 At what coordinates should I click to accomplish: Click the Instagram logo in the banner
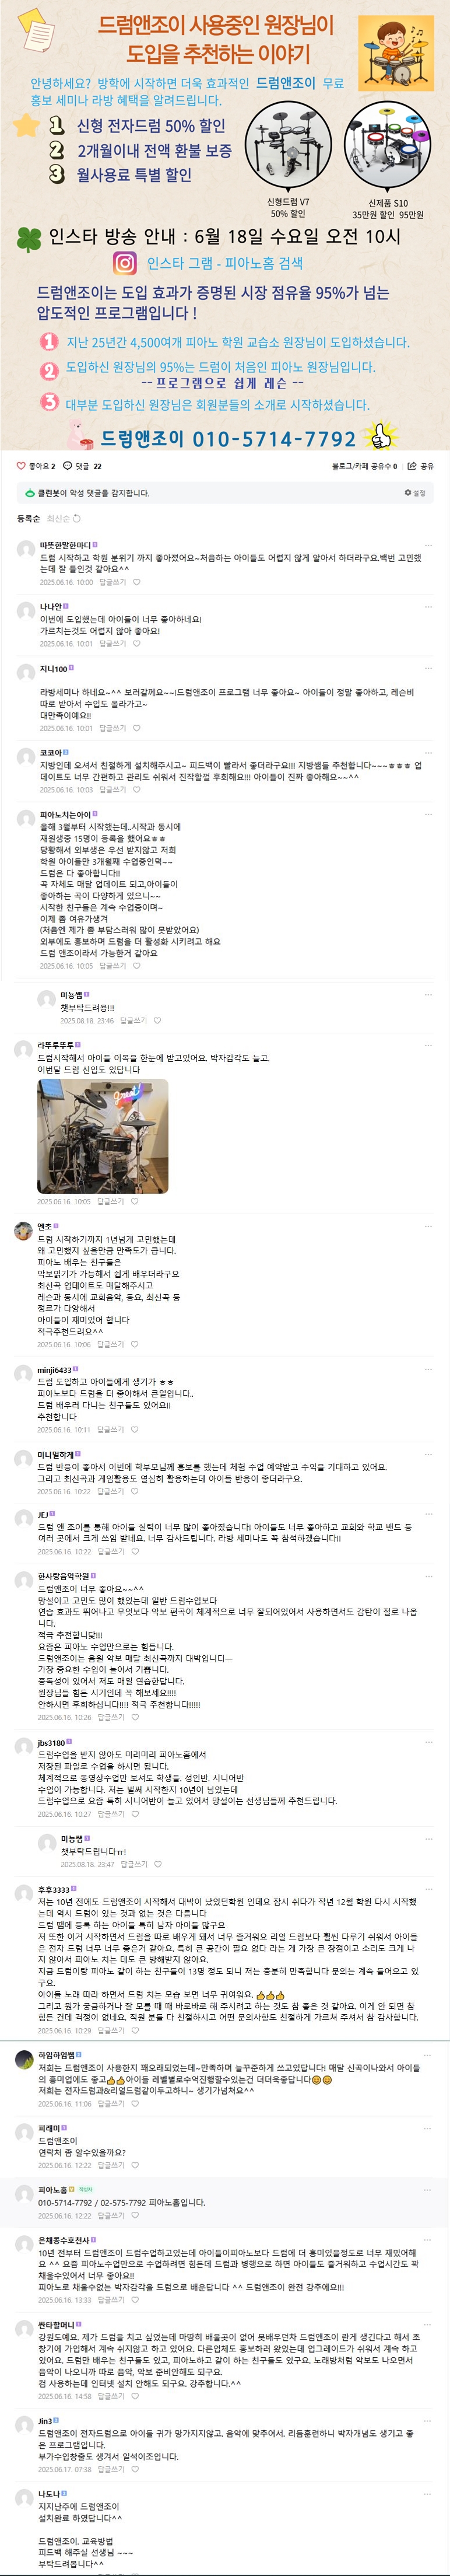(x=125, y=263)
